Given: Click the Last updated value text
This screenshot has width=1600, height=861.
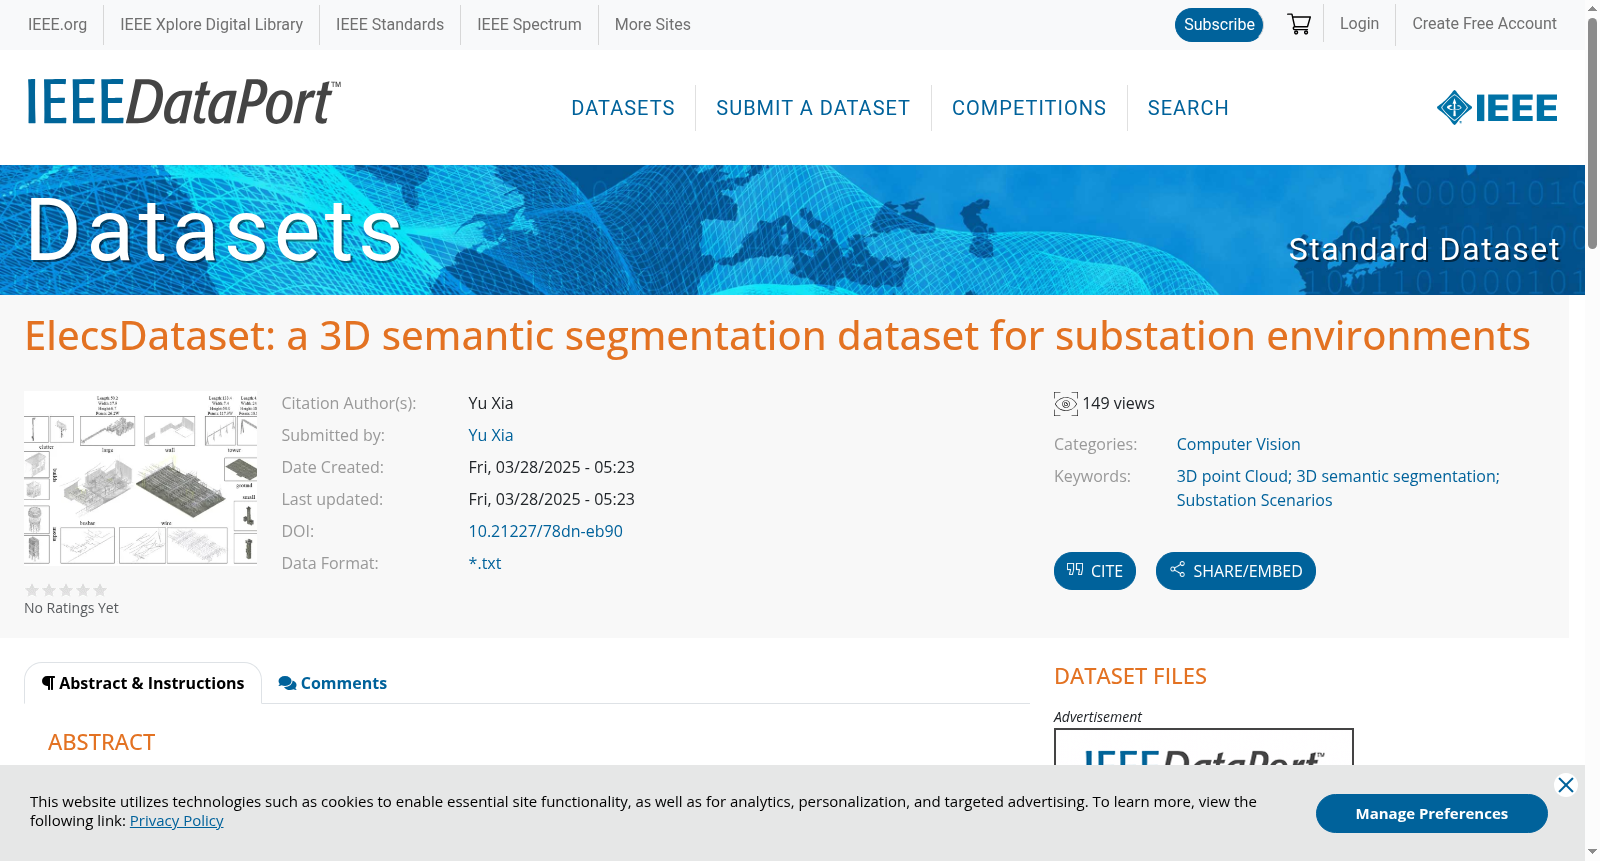Looking at the screenshot, I should click(552, 500).
